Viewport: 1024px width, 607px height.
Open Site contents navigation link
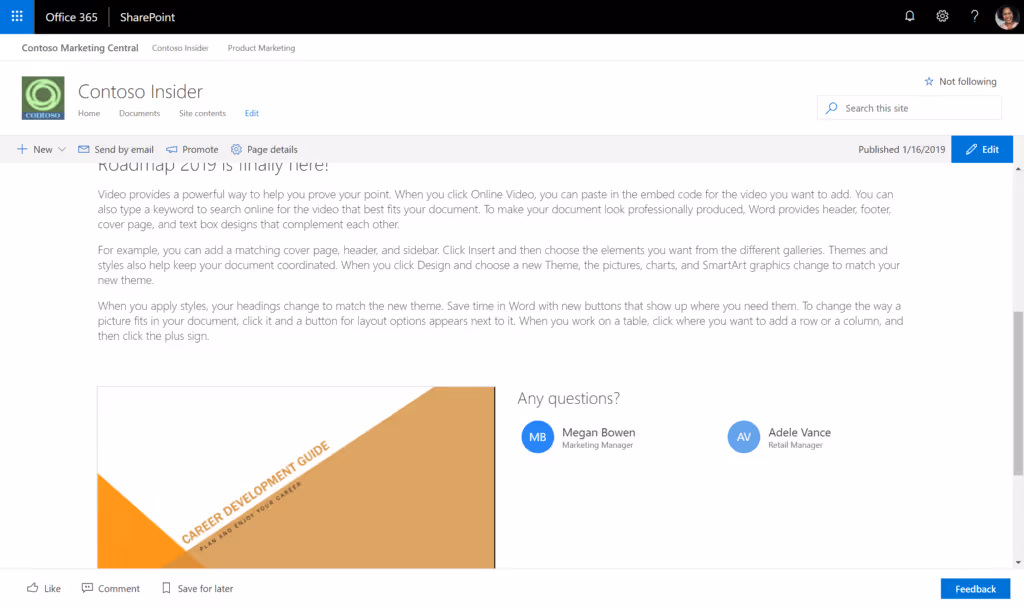pyautogui.click(x=202, y=113)
